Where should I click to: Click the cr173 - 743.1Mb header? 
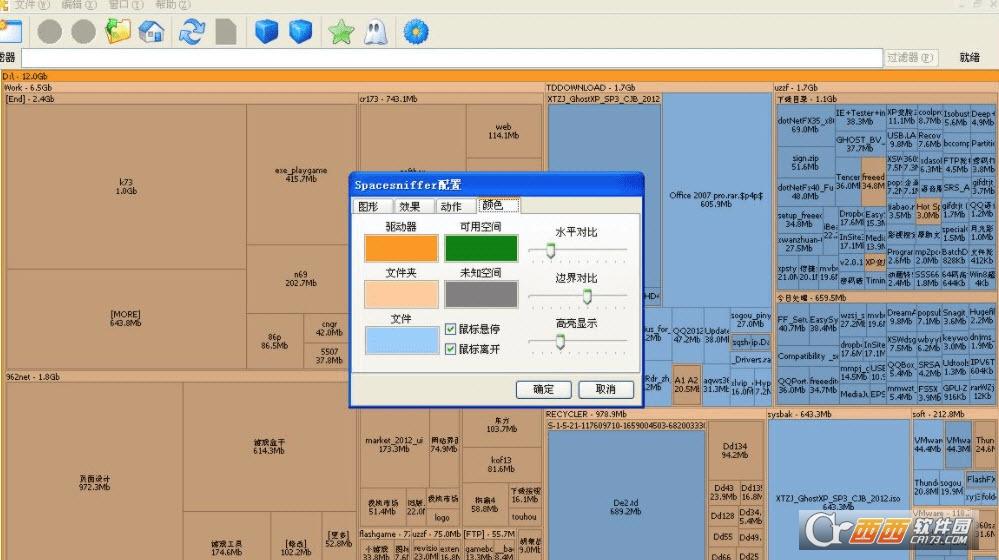click(450, 99)
